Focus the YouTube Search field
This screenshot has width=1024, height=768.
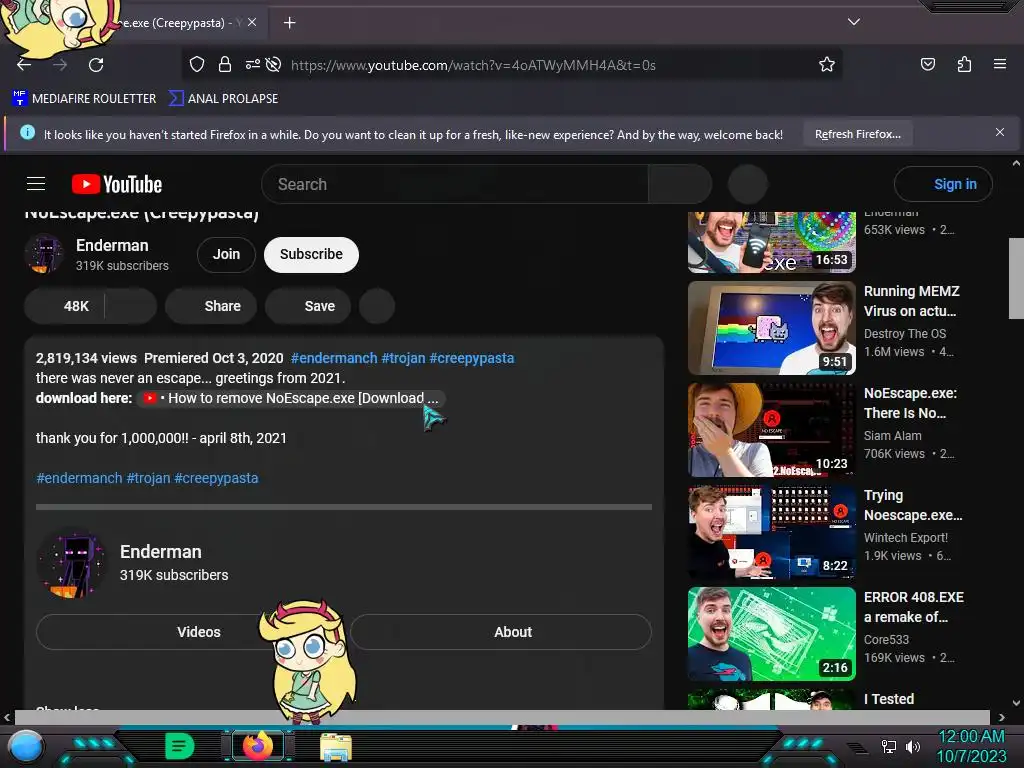point(455,184)
